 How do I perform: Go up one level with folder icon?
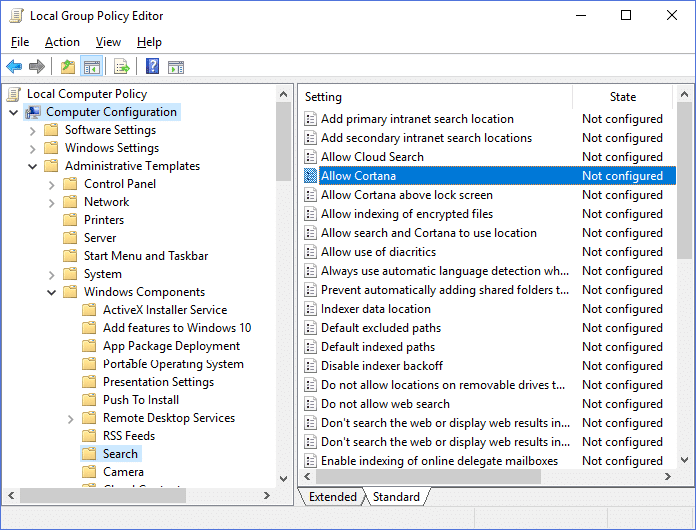pos(67,67)
